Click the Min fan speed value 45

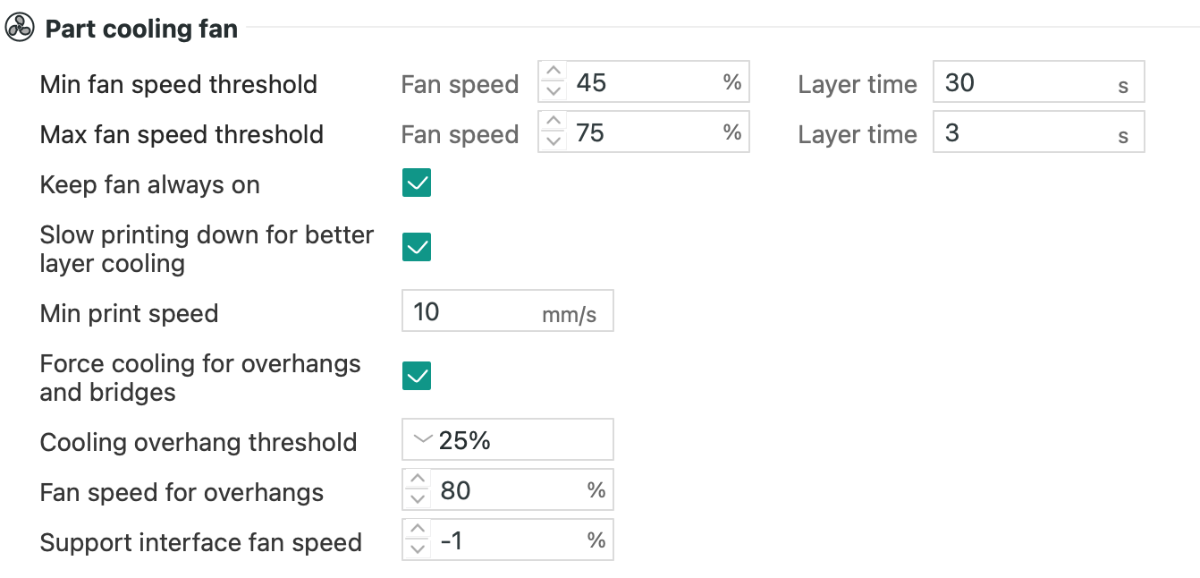(591, 83)
